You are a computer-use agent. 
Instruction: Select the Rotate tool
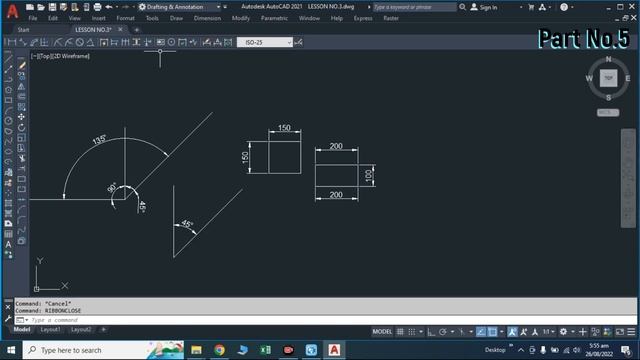22,128
